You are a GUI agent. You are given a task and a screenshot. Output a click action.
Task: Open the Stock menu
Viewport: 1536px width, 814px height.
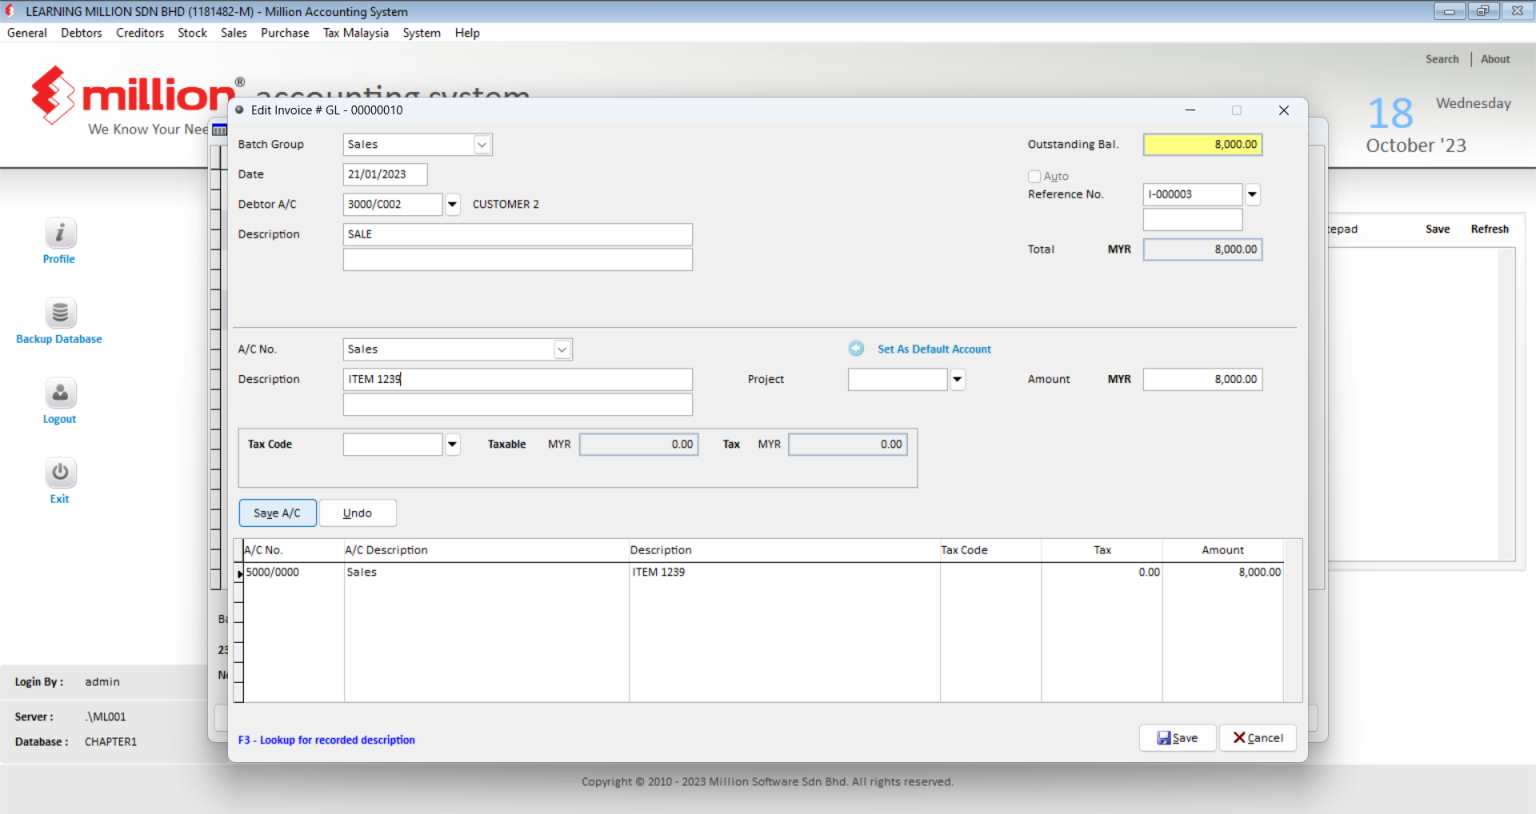coord(192,33)
